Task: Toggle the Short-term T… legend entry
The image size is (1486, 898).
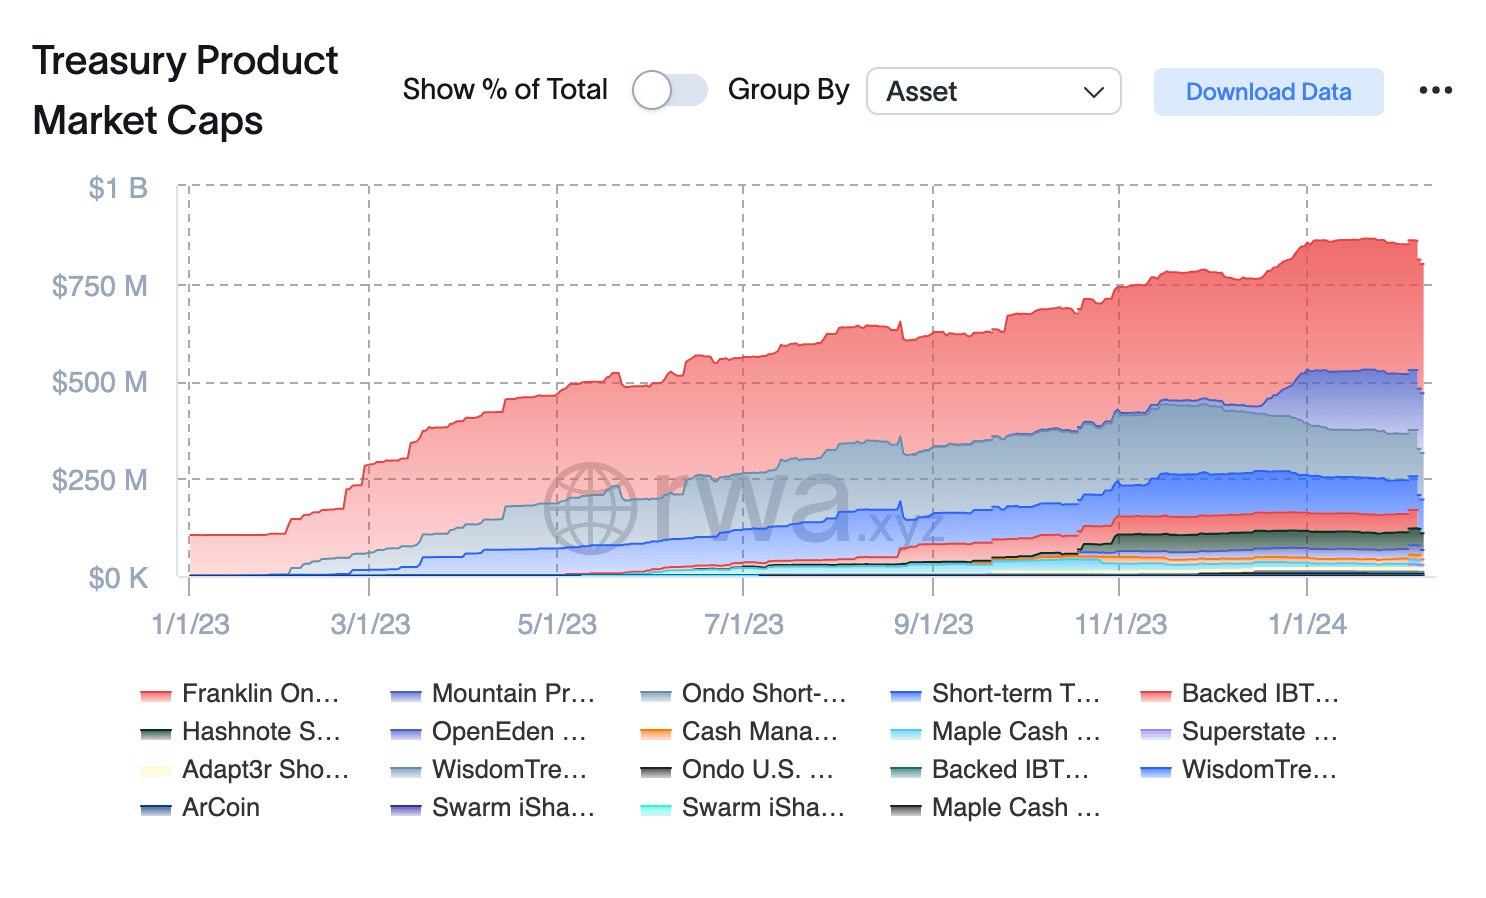Action: (x=995, y=694)
